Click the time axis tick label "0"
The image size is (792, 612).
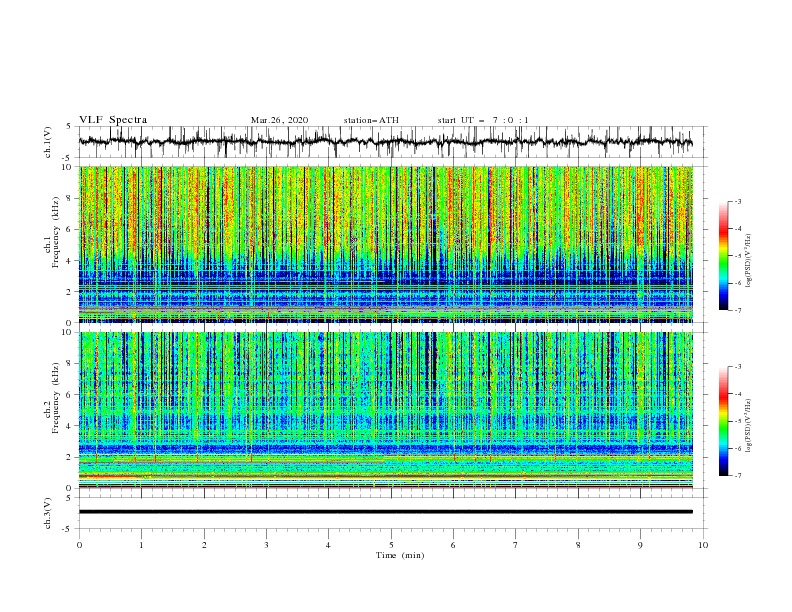[x=79, y=545]
